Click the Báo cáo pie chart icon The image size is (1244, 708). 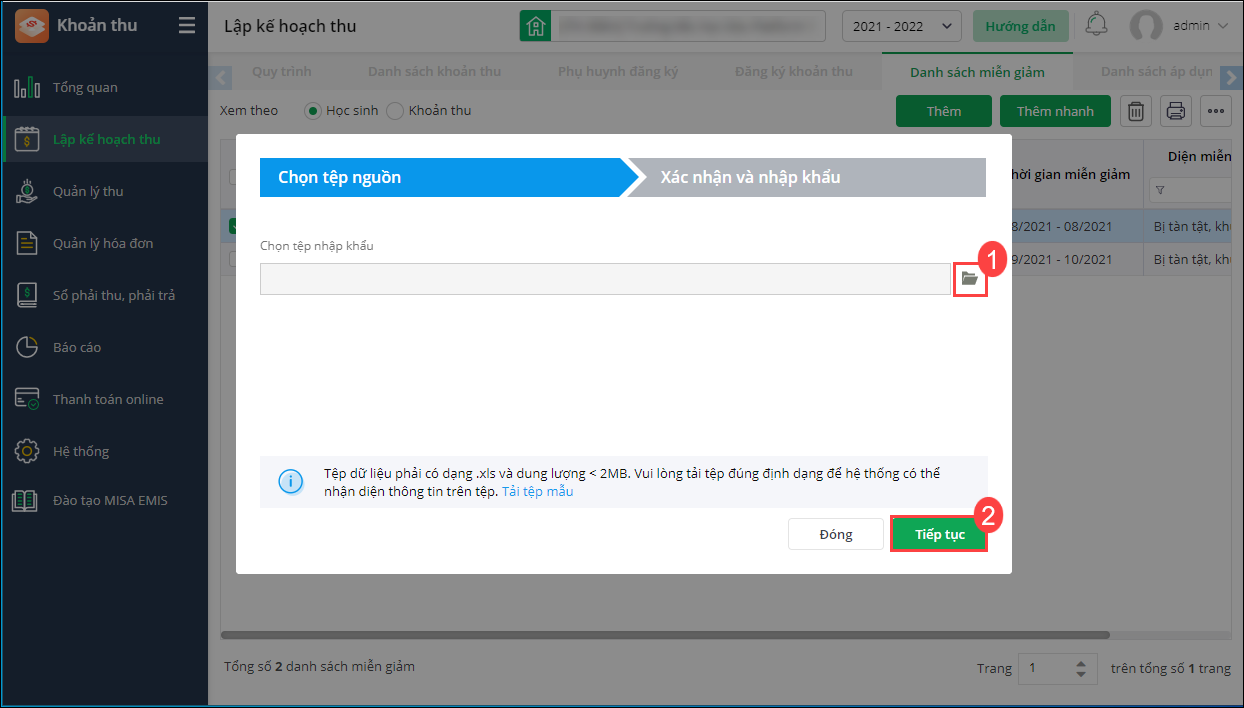(26, 348)
